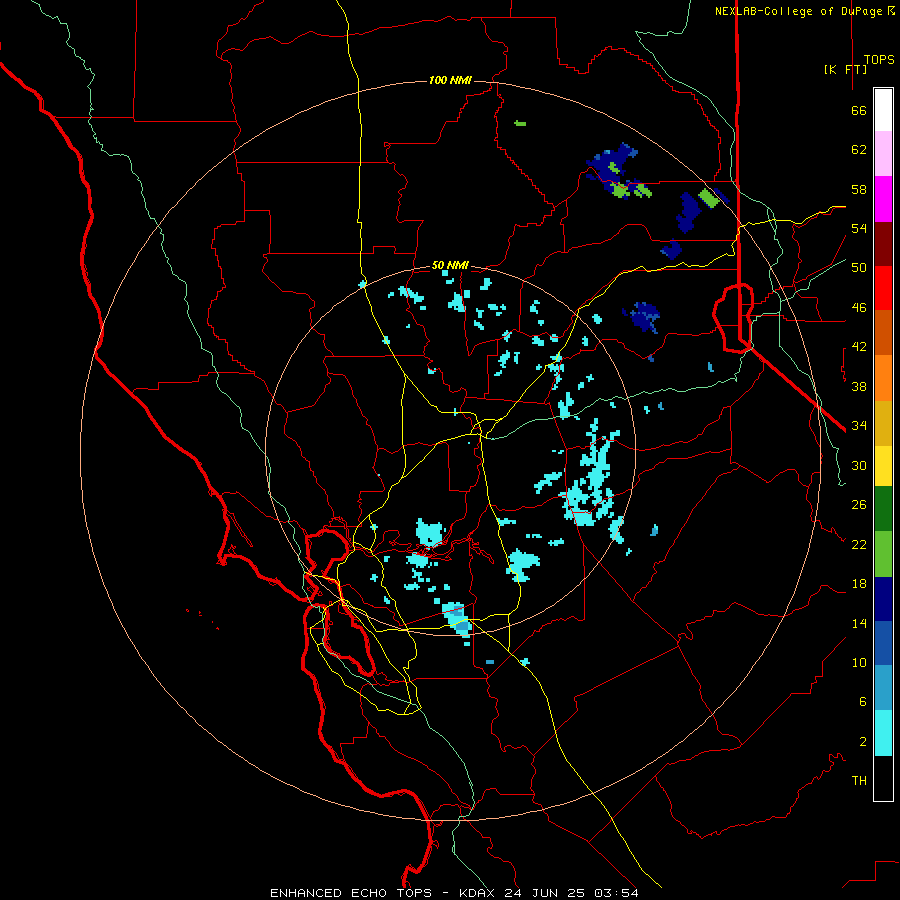Screen dimensions: 900x900
Task: Click the legend value 18
Action: 859,584
